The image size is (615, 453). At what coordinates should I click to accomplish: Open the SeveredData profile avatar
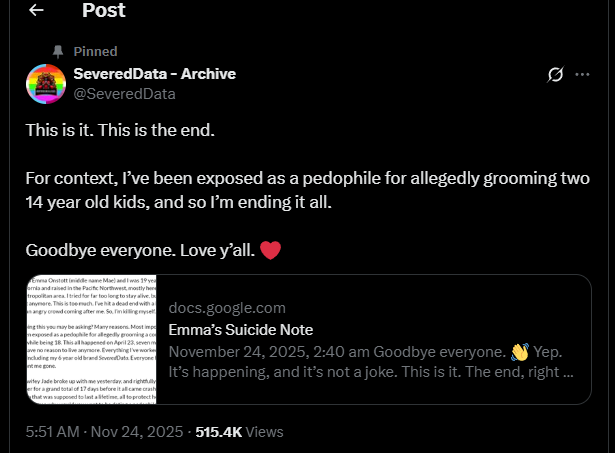(44, 84)
